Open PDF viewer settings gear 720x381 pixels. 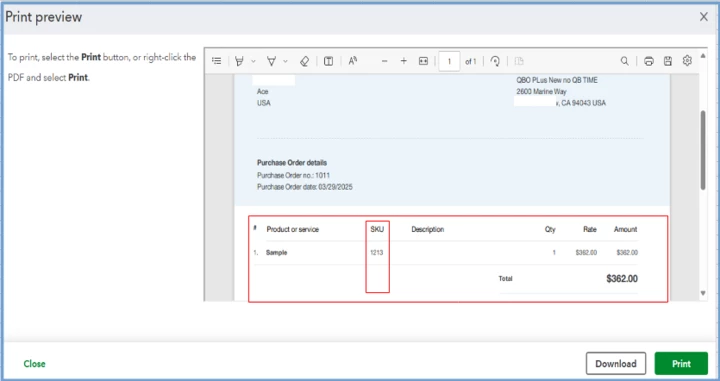point(687,61)
